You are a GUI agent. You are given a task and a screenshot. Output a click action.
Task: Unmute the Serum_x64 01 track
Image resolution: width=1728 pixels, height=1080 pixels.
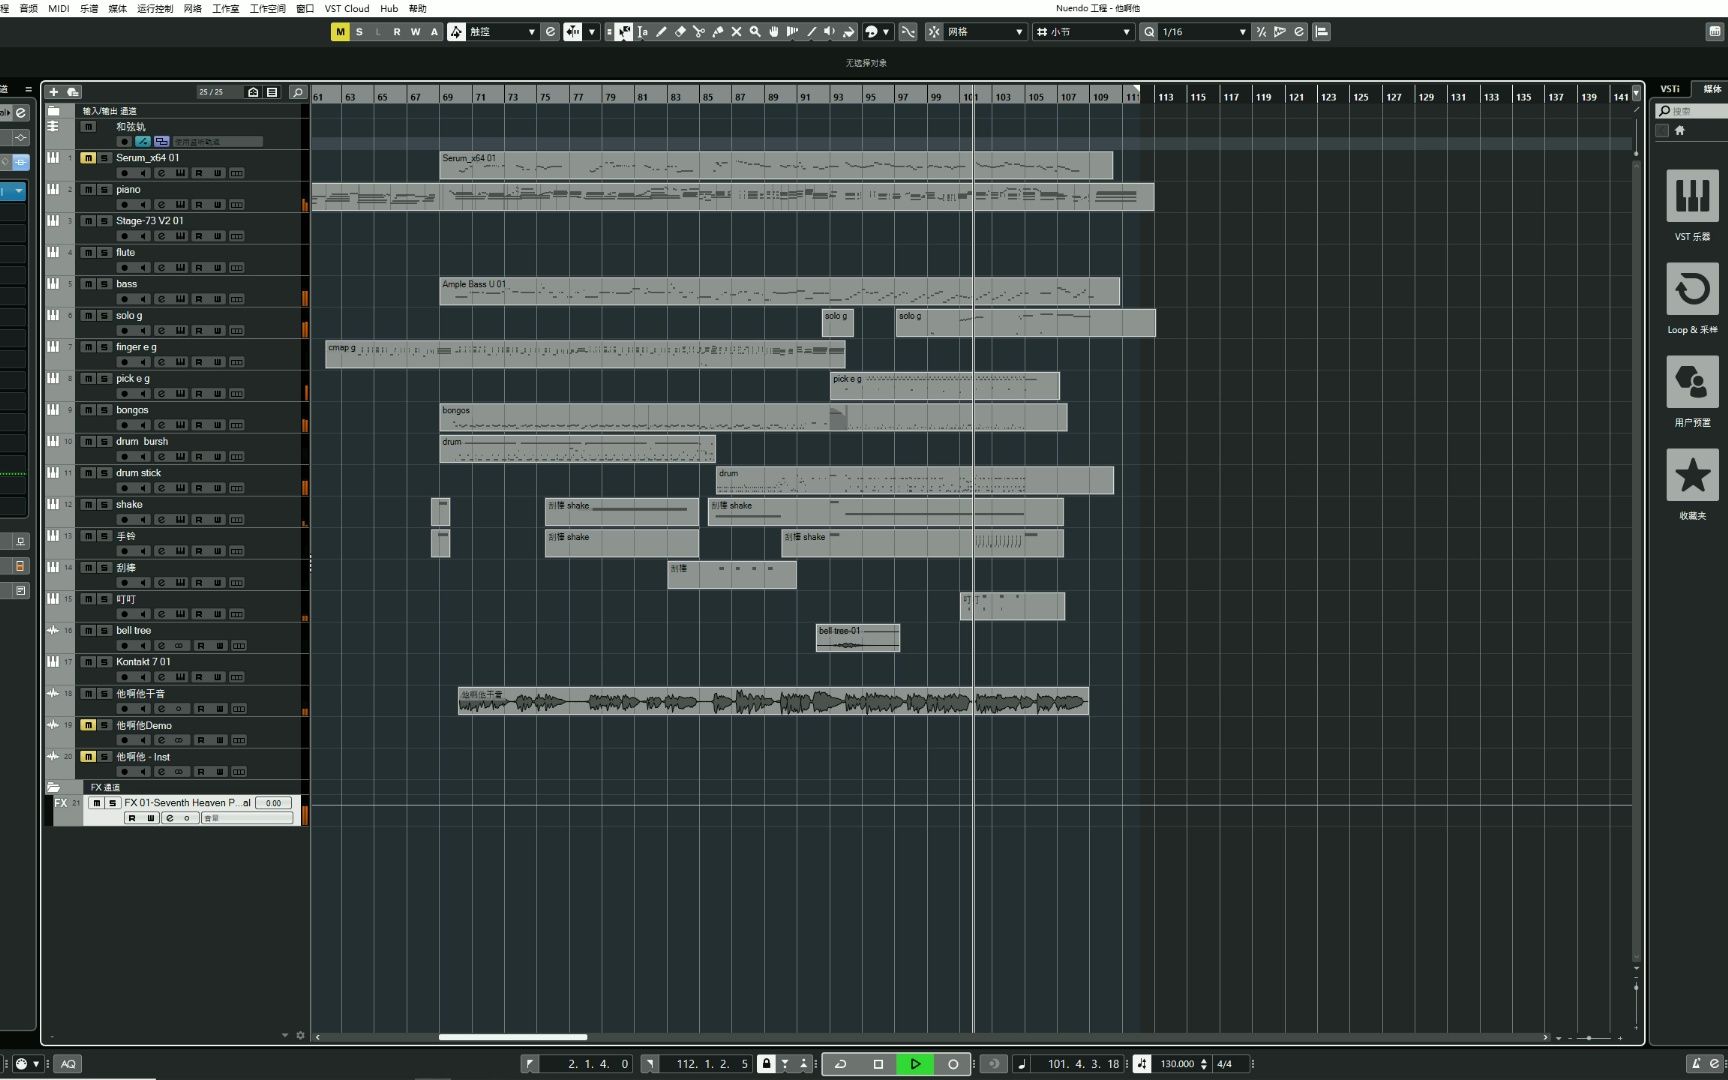pyautogui.click(x=88, y=158)
